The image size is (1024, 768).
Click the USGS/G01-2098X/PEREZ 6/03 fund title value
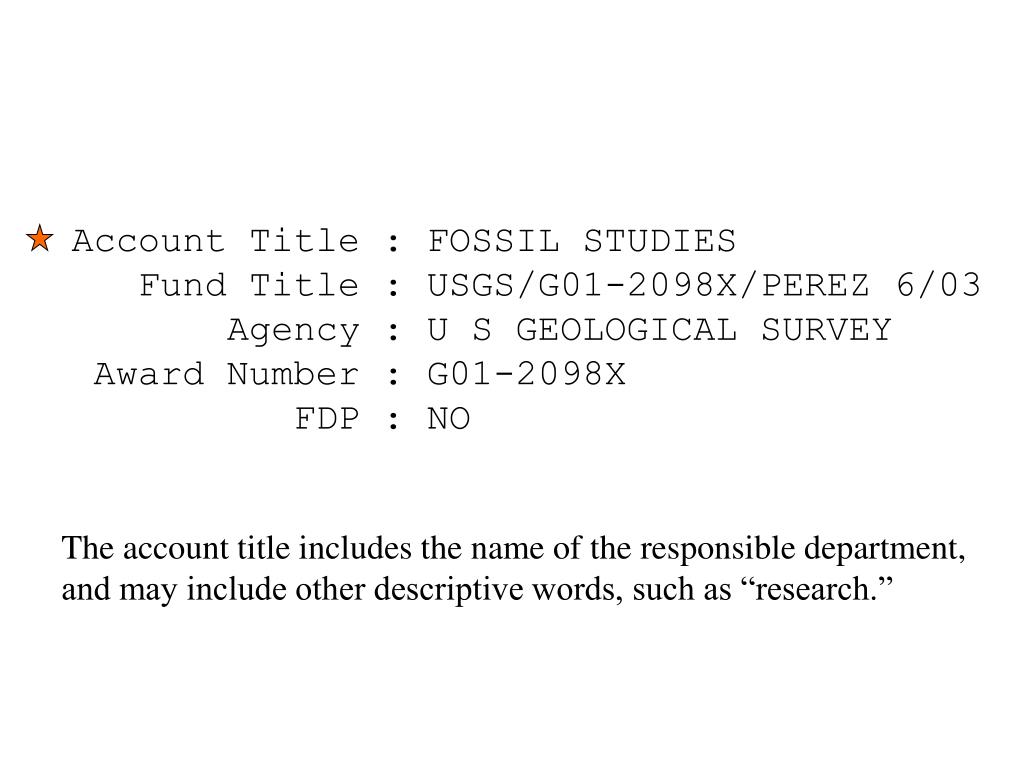pyautogui.click(x=704, y=286)
